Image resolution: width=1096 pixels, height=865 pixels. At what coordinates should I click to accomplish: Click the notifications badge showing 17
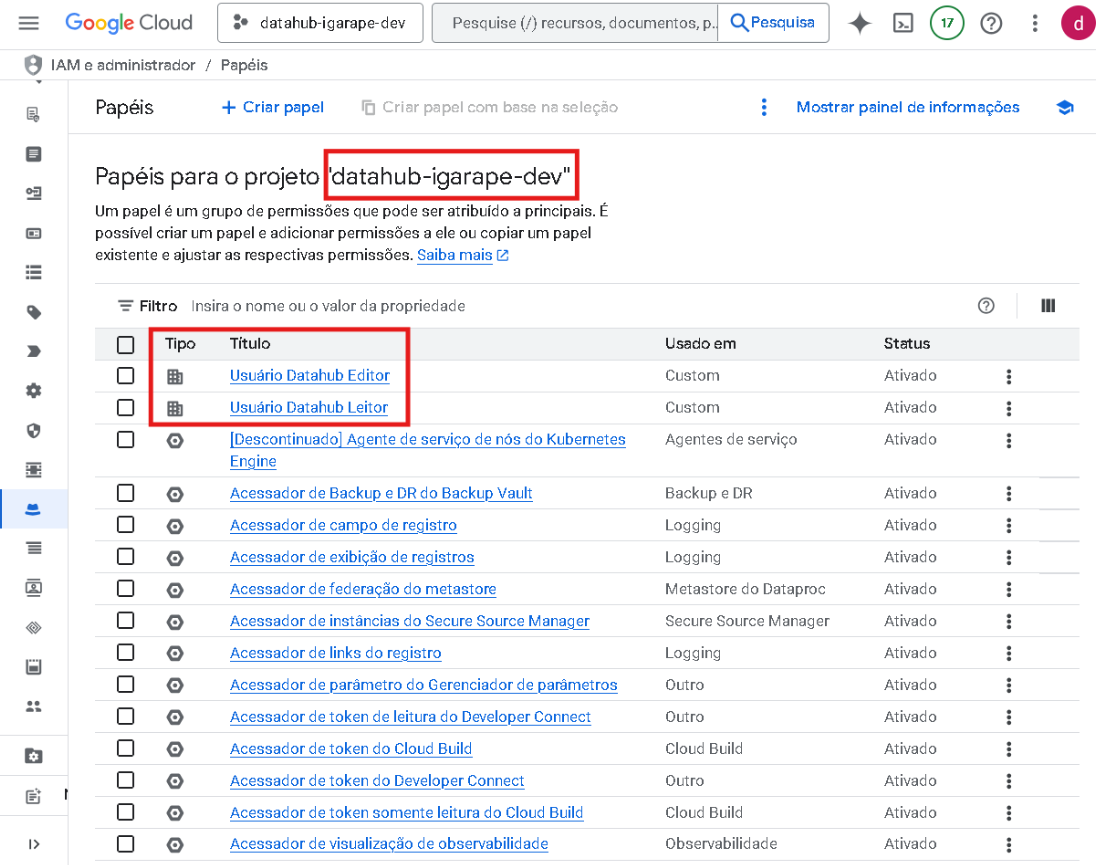coord(946,22)
